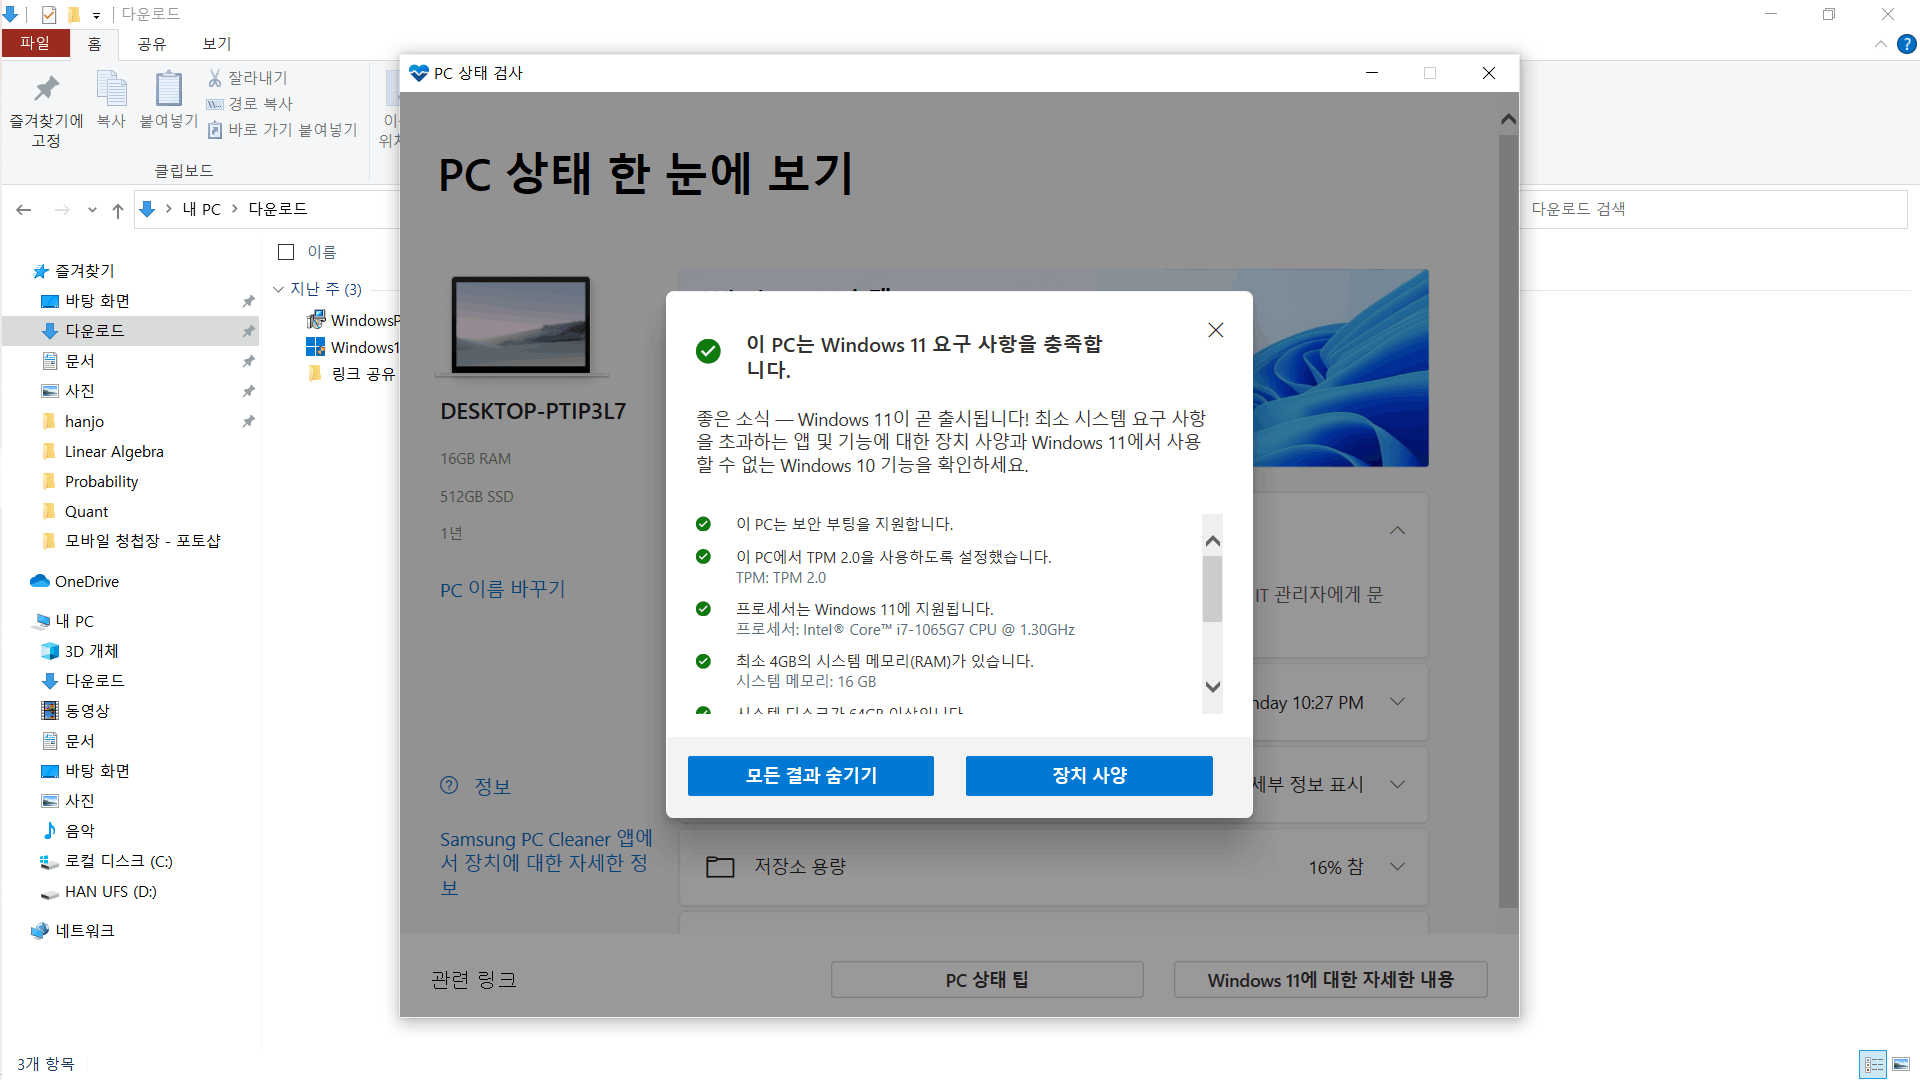Open the 공유 ribbon tab
The image size is (1920, 1080).
tap(151, 43)
